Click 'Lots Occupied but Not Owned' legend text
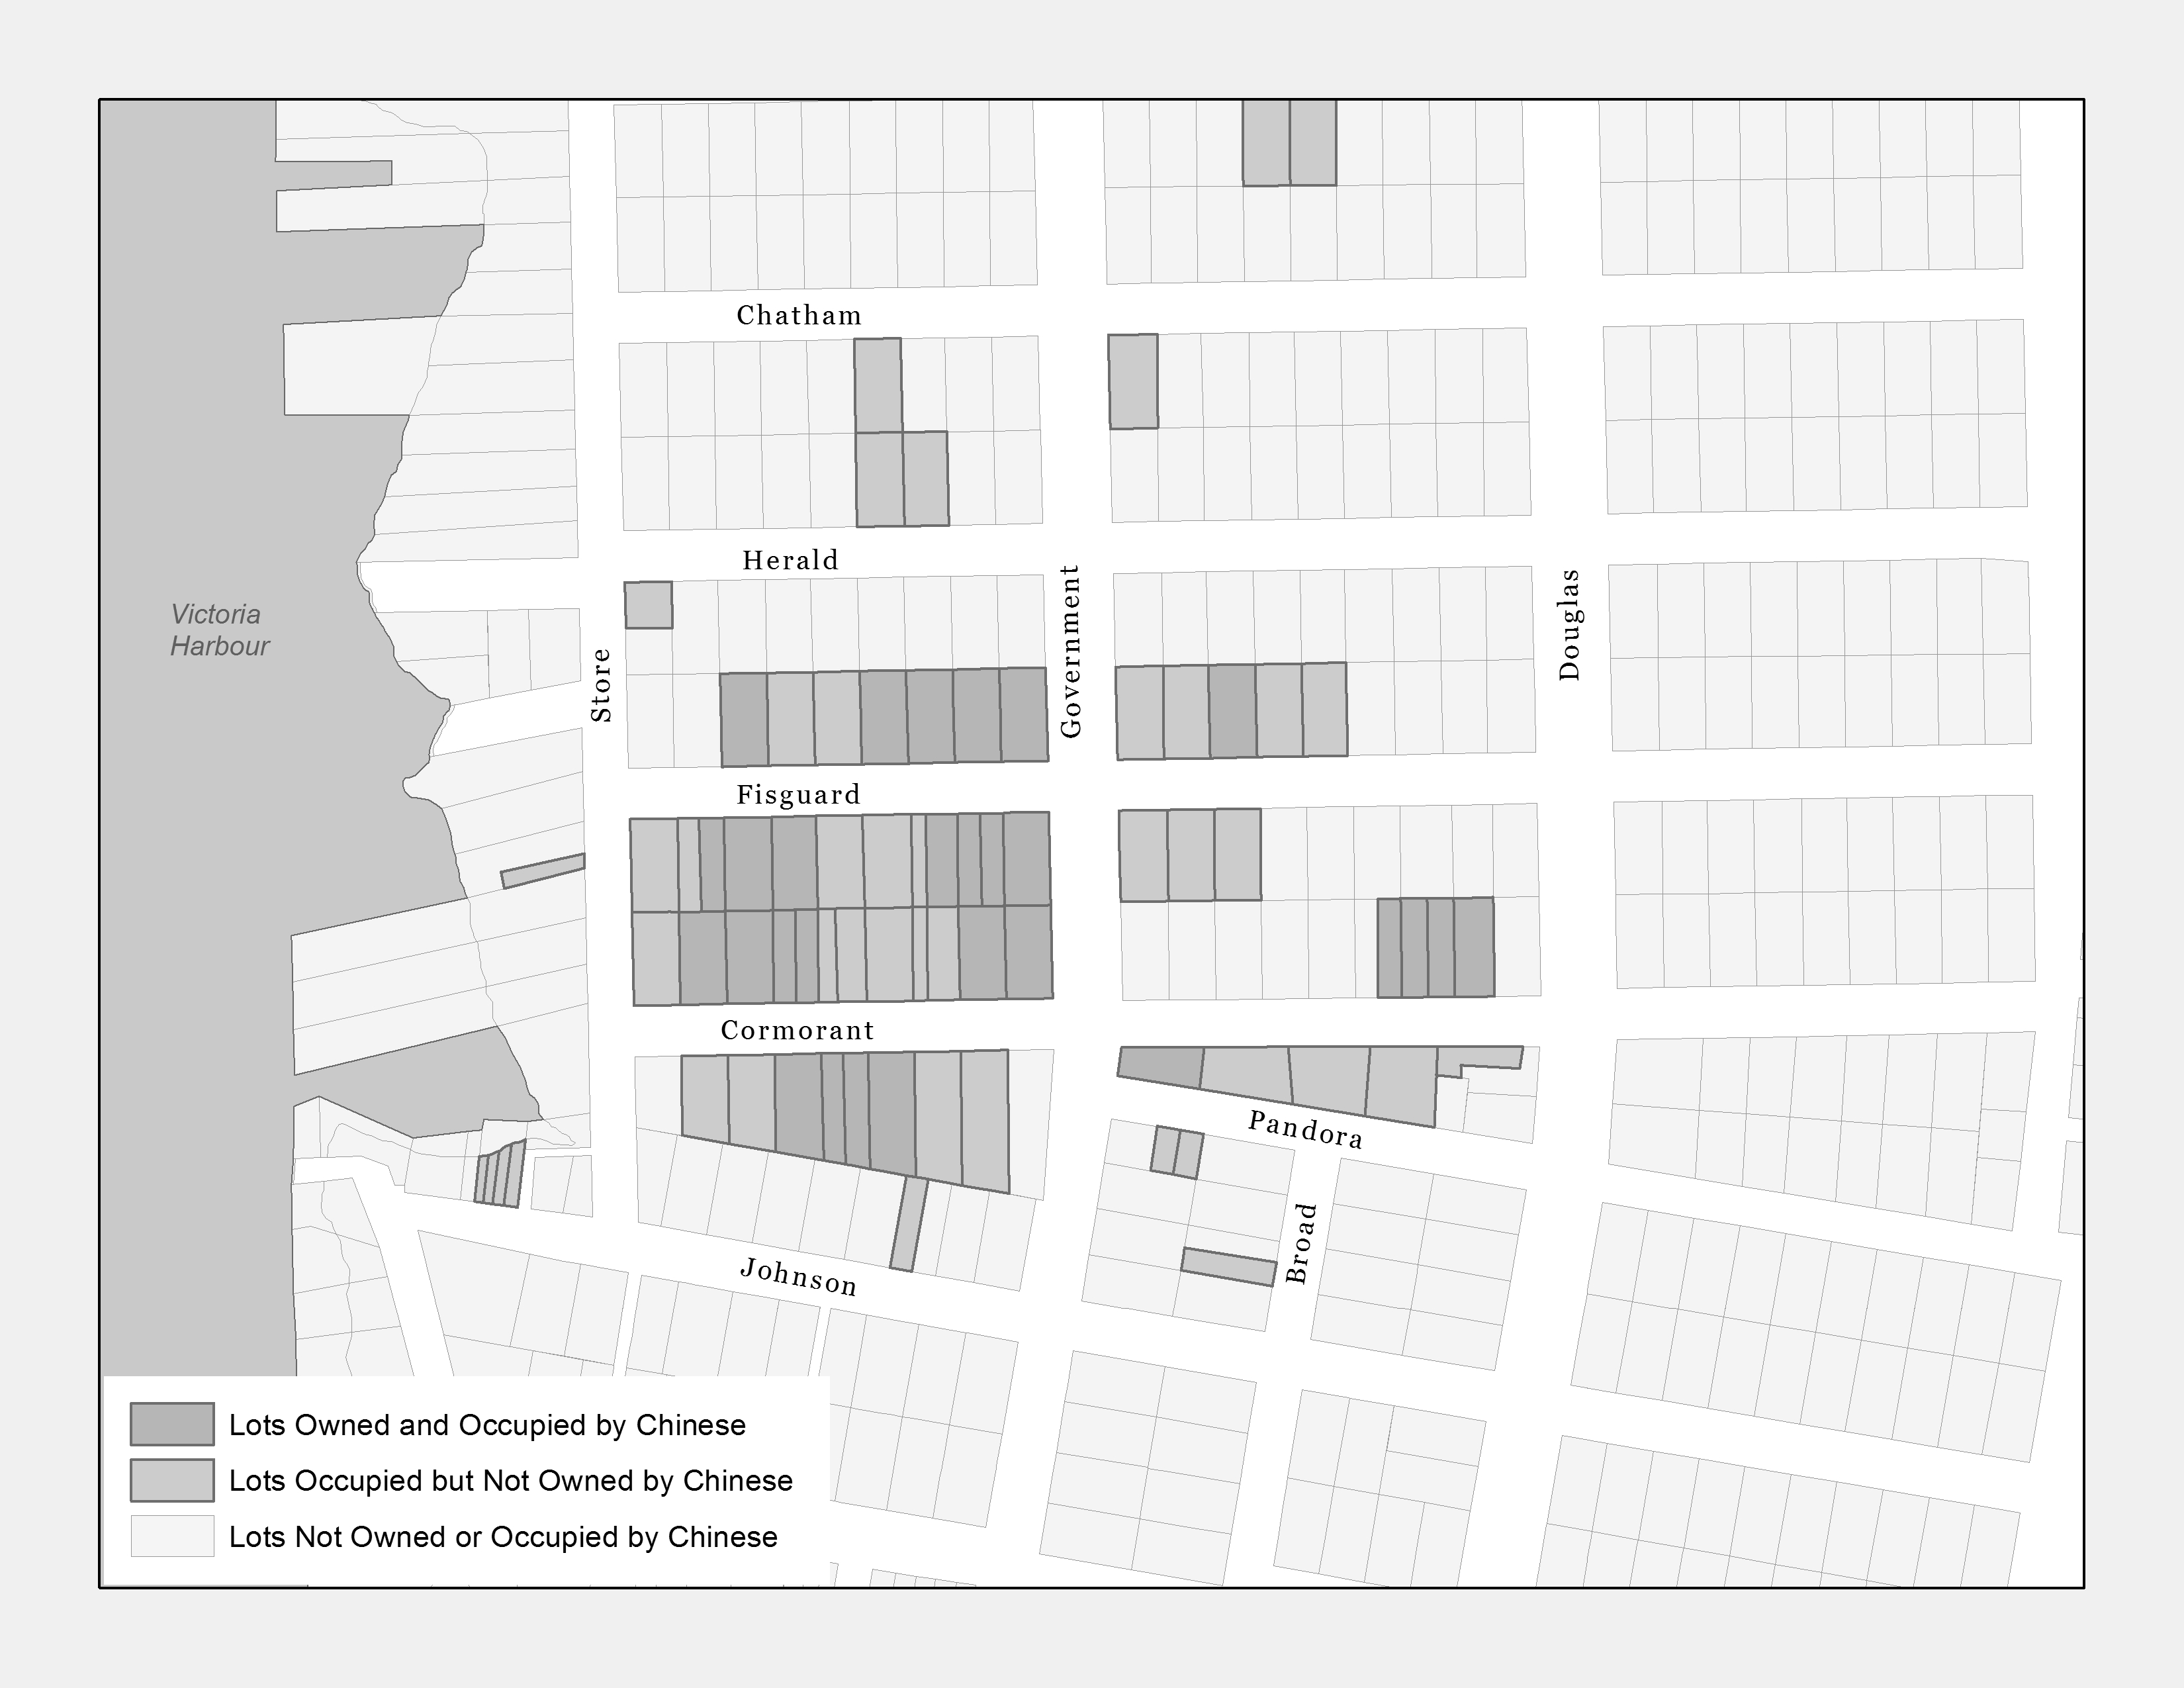Screen dimensions: 2184x1688 510,1481
